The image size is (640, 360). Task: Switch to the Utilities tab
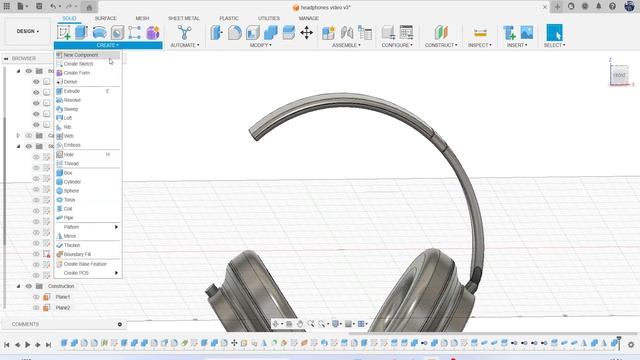(269, 18)
